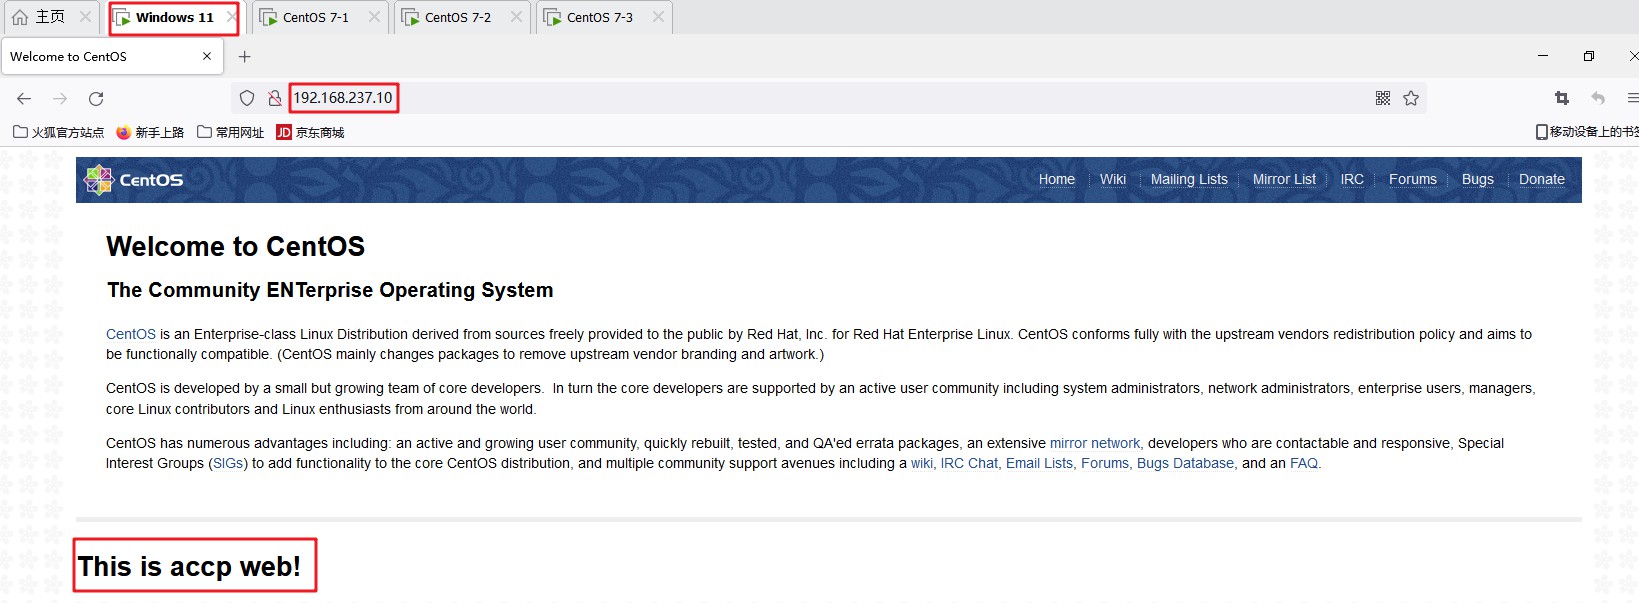Screen dimensions: 1639x603
Task: Close the CentOS 7-3 VM tab
Action: [x=658, y=17]
